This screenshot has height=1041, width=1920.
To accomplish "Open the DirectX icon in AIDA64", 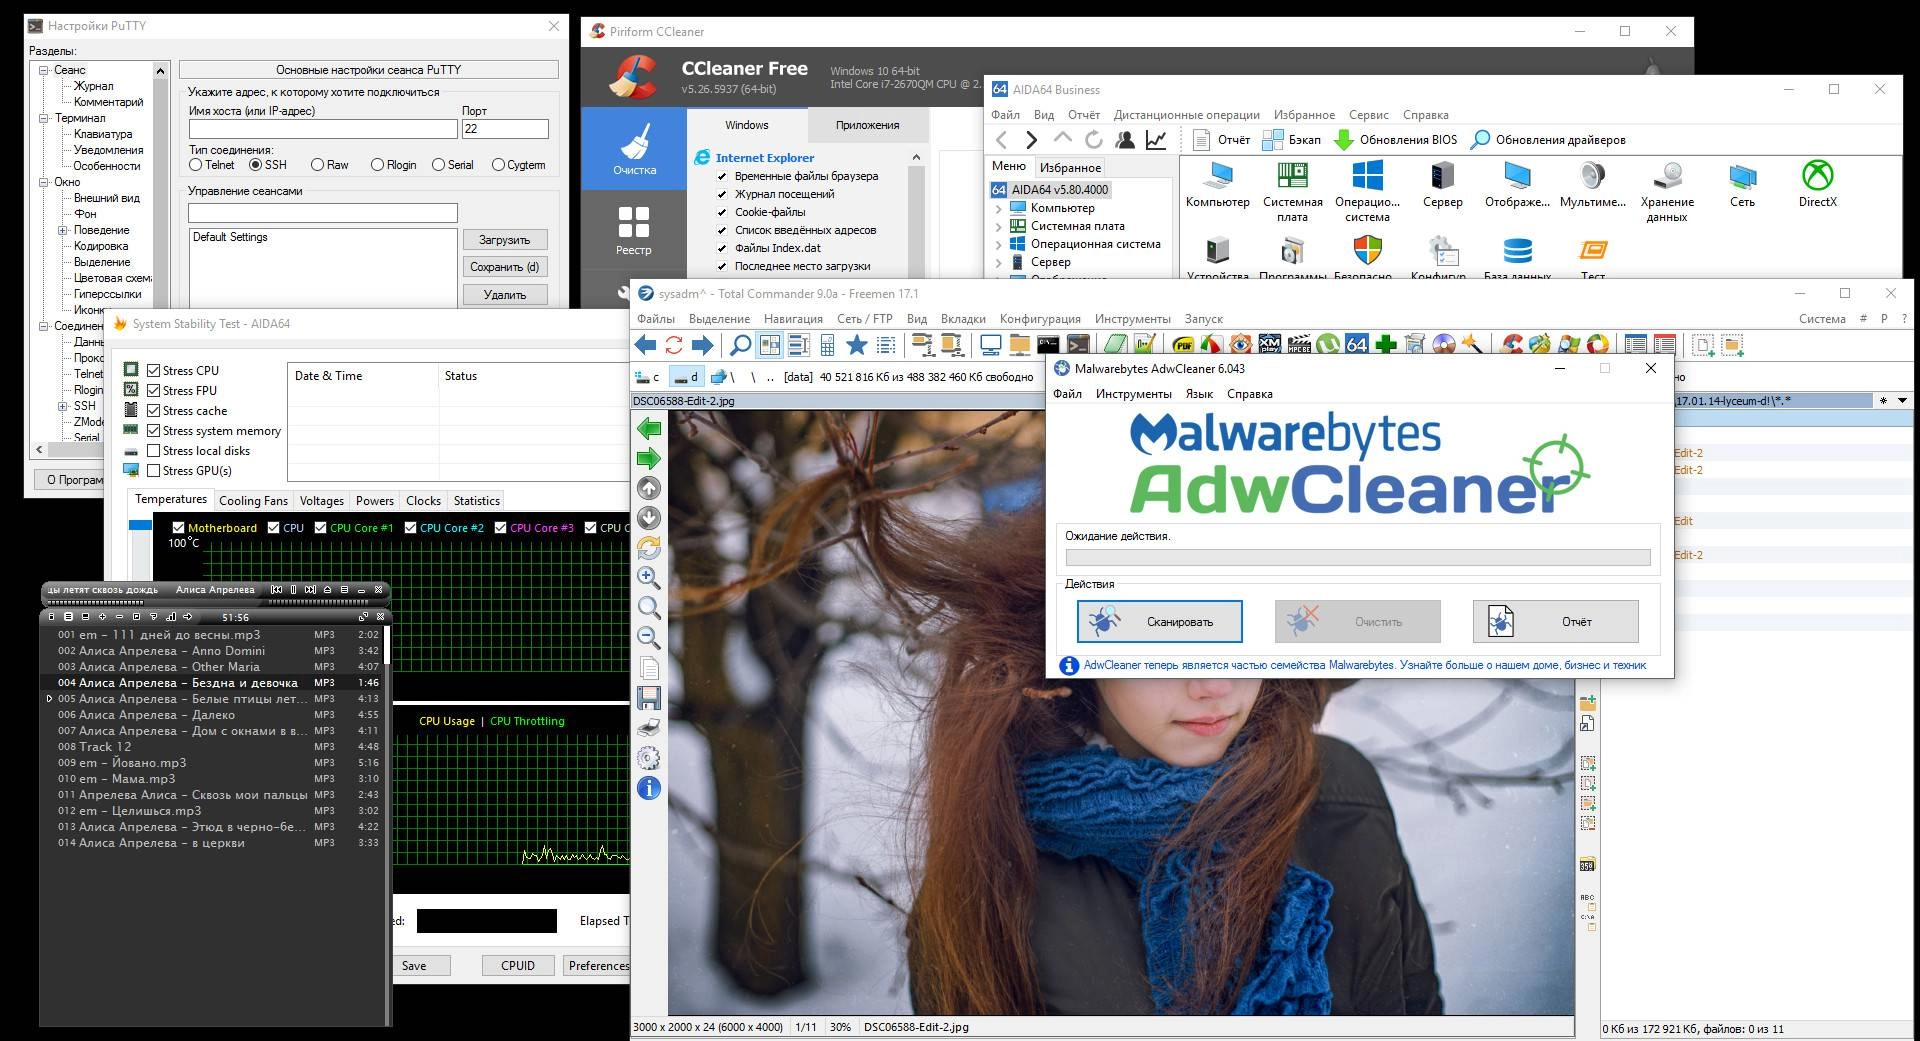I will (1817, 184).
